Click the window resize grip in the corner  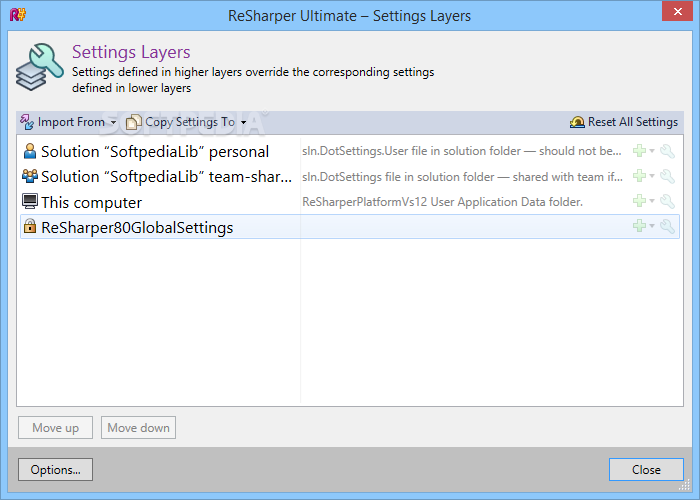(x=684, y=485)
